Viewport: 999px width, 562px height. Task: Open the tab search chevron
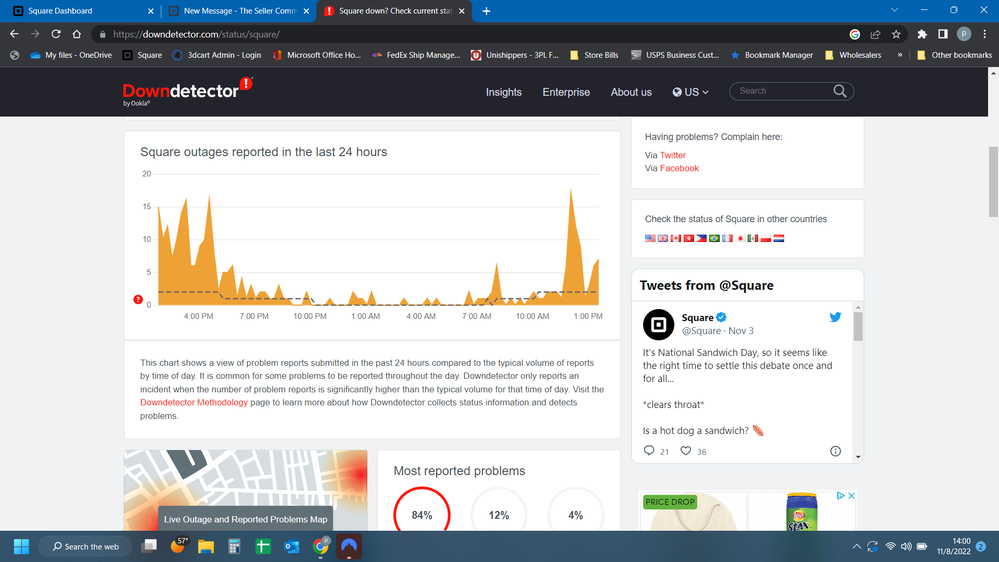click(895, 10)
